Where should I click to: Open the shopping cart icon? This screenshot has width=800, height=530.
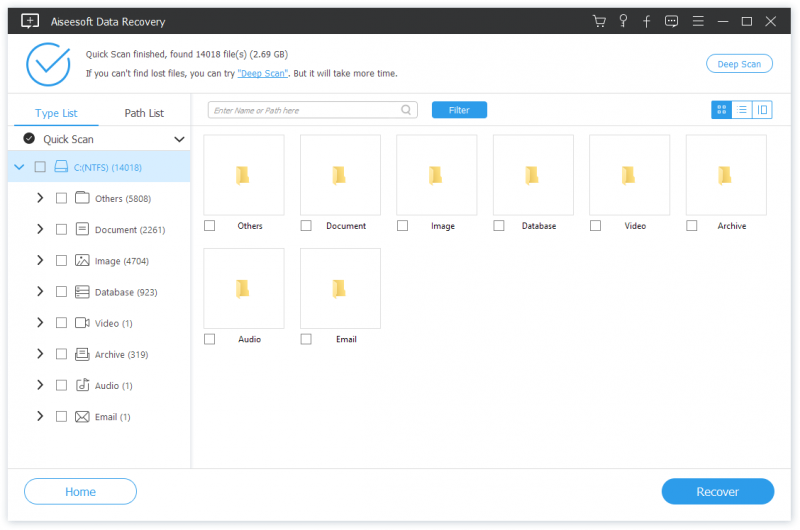click(x=599, y=21)
